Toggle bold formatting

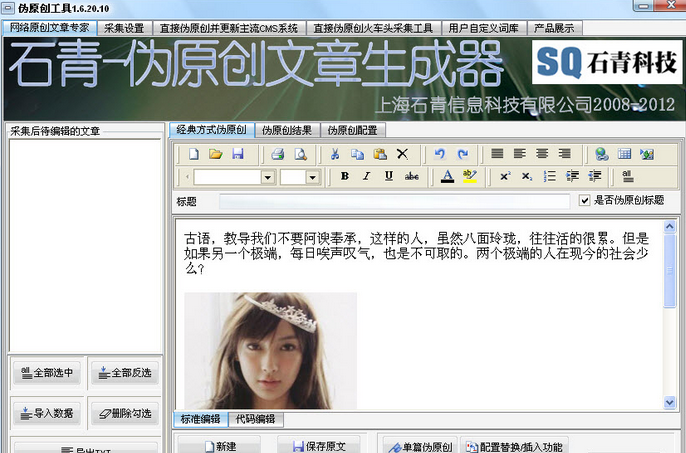[x=345, y=176]
